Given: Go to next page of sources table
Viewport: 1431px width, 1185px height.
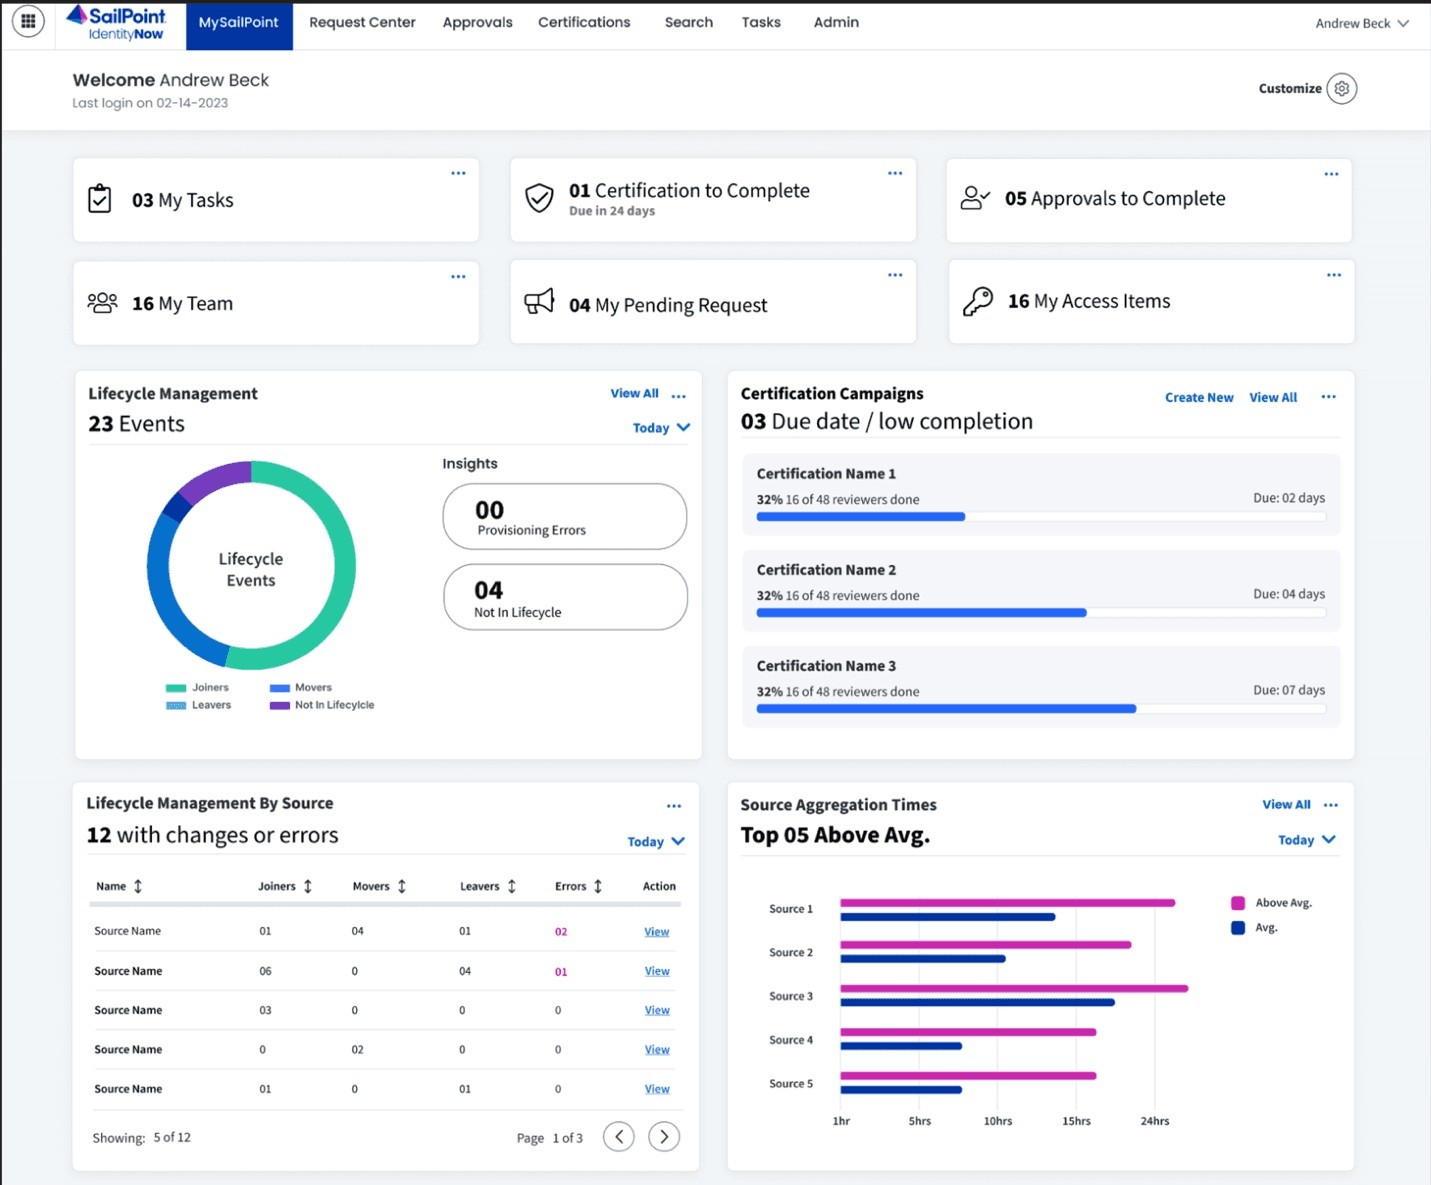Looking at the screenshot, I should point(664,1137).
